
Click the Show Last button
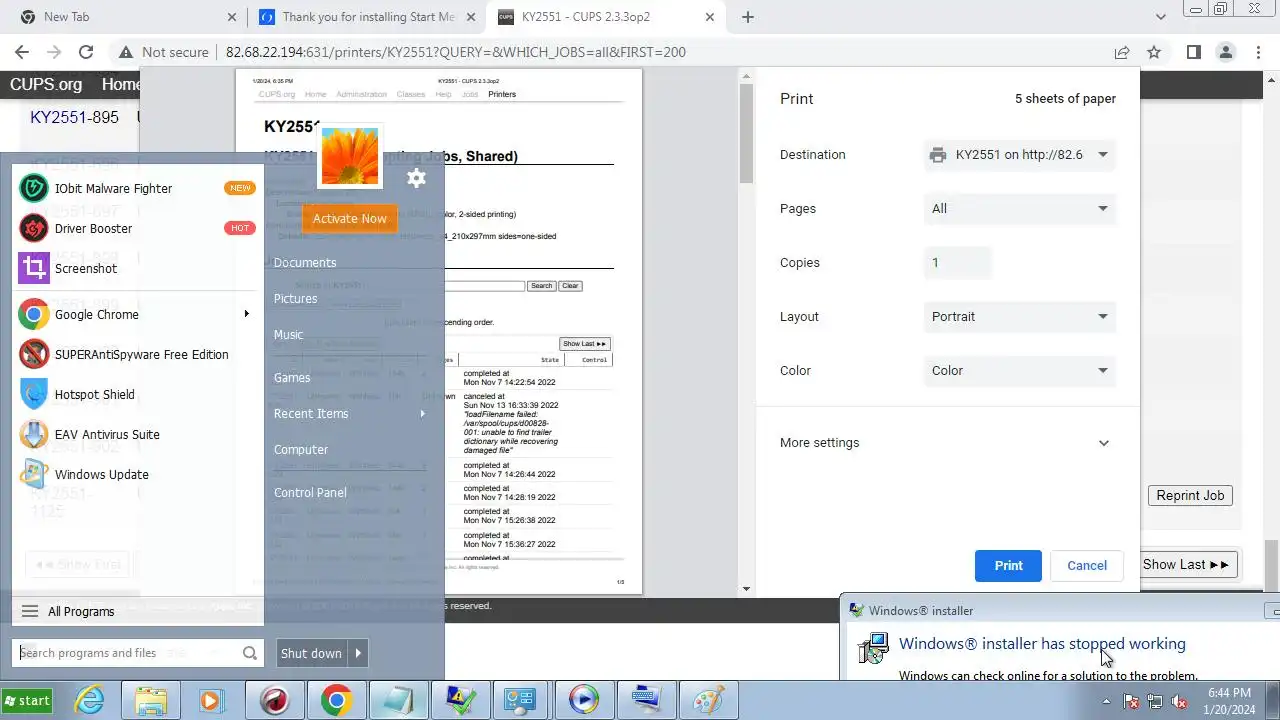(x=1187, y=565)
